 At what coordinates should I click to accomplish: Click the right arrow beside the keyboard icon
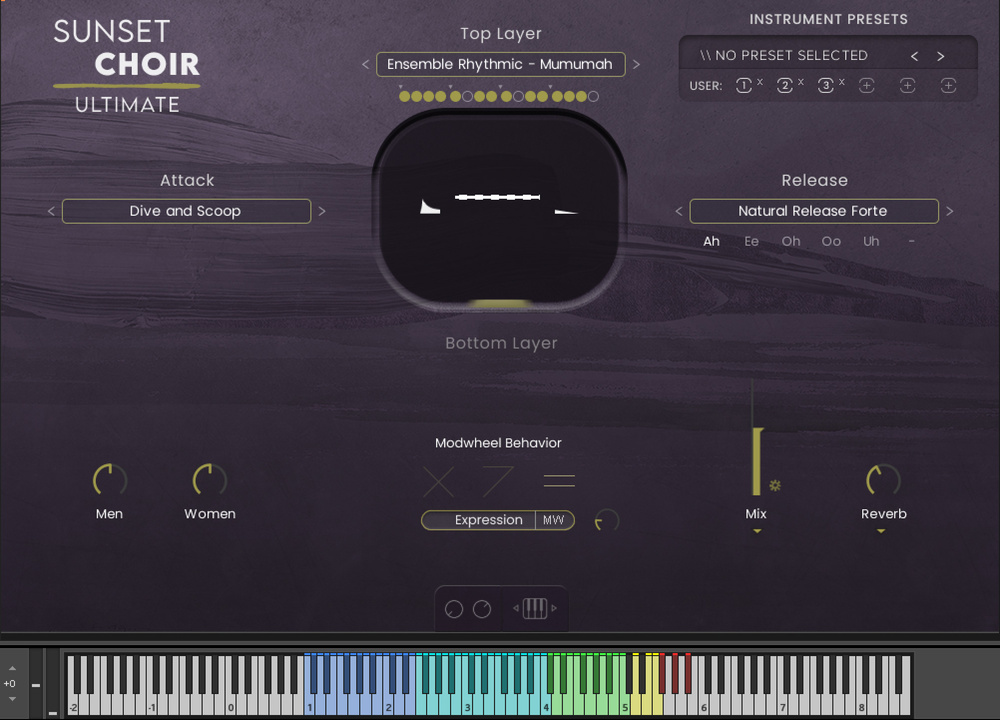554,608
